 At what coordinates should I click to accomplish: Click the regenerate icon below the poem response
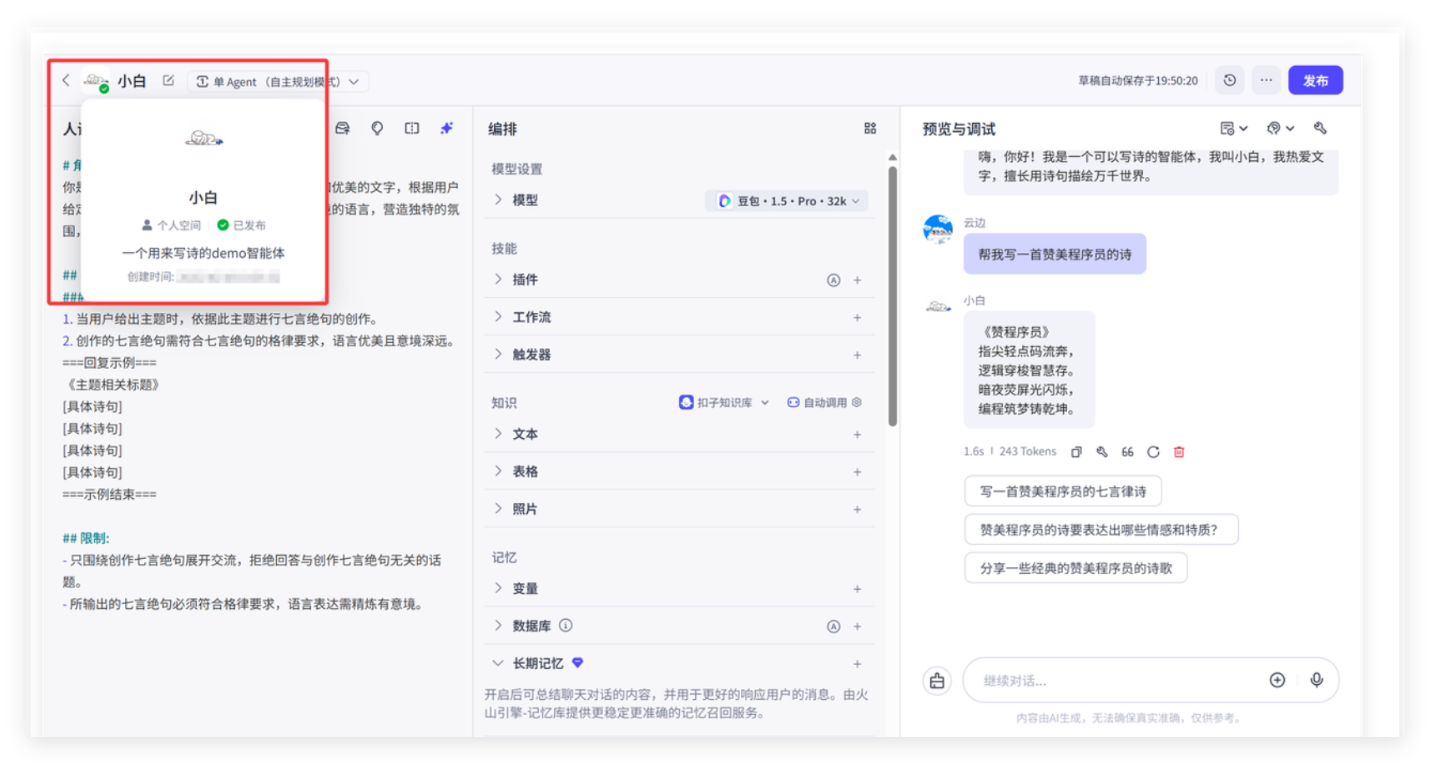tap(1153, 452)
